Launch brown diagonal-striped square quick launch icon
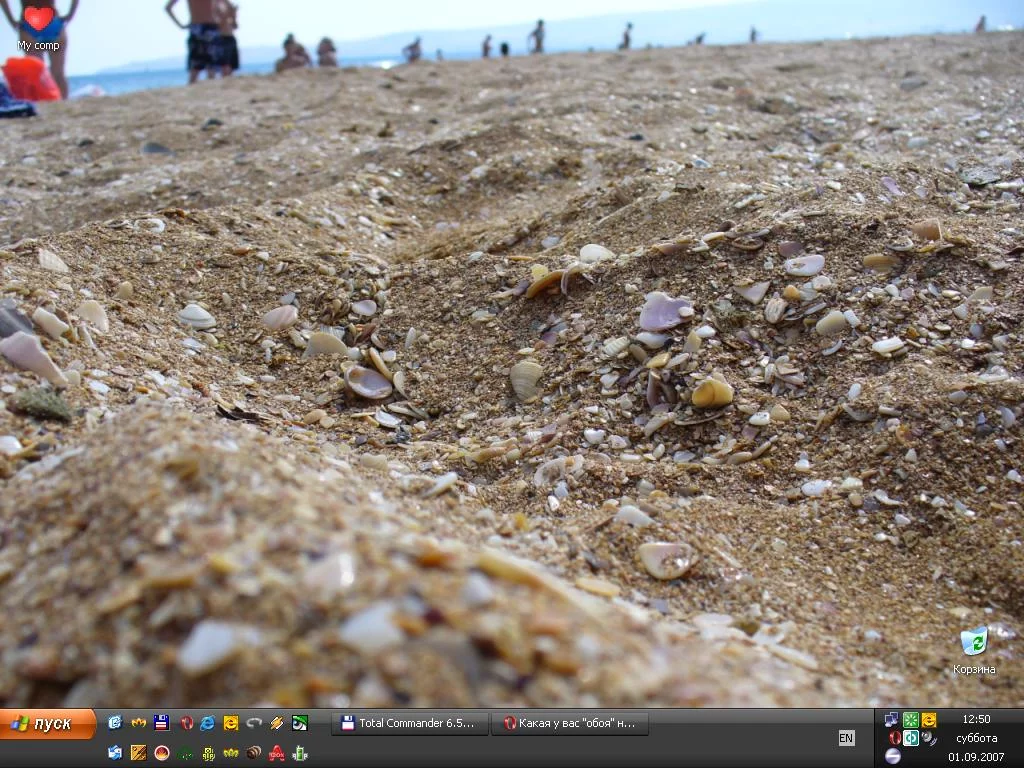 coord(138,753)
